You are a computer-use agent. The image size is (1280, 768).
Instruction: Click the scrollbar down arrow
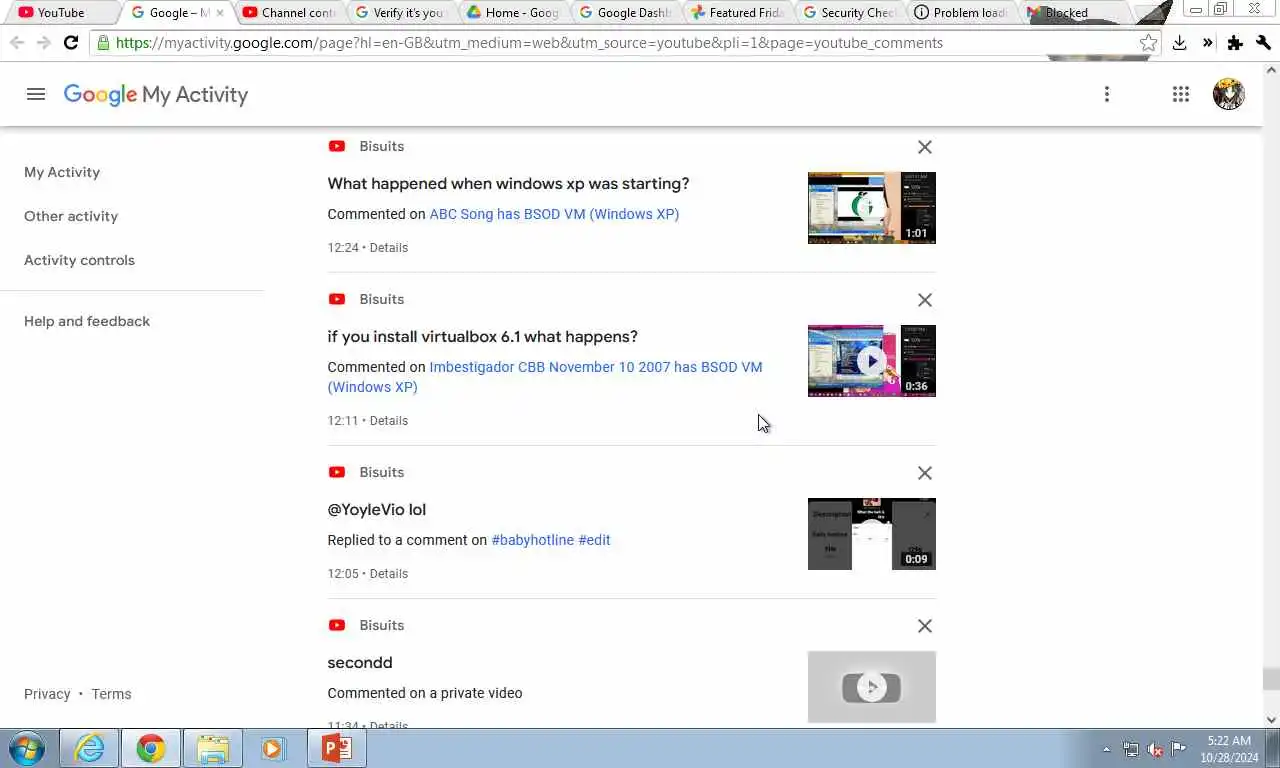pyautogui.click(x=1271, y=719)
